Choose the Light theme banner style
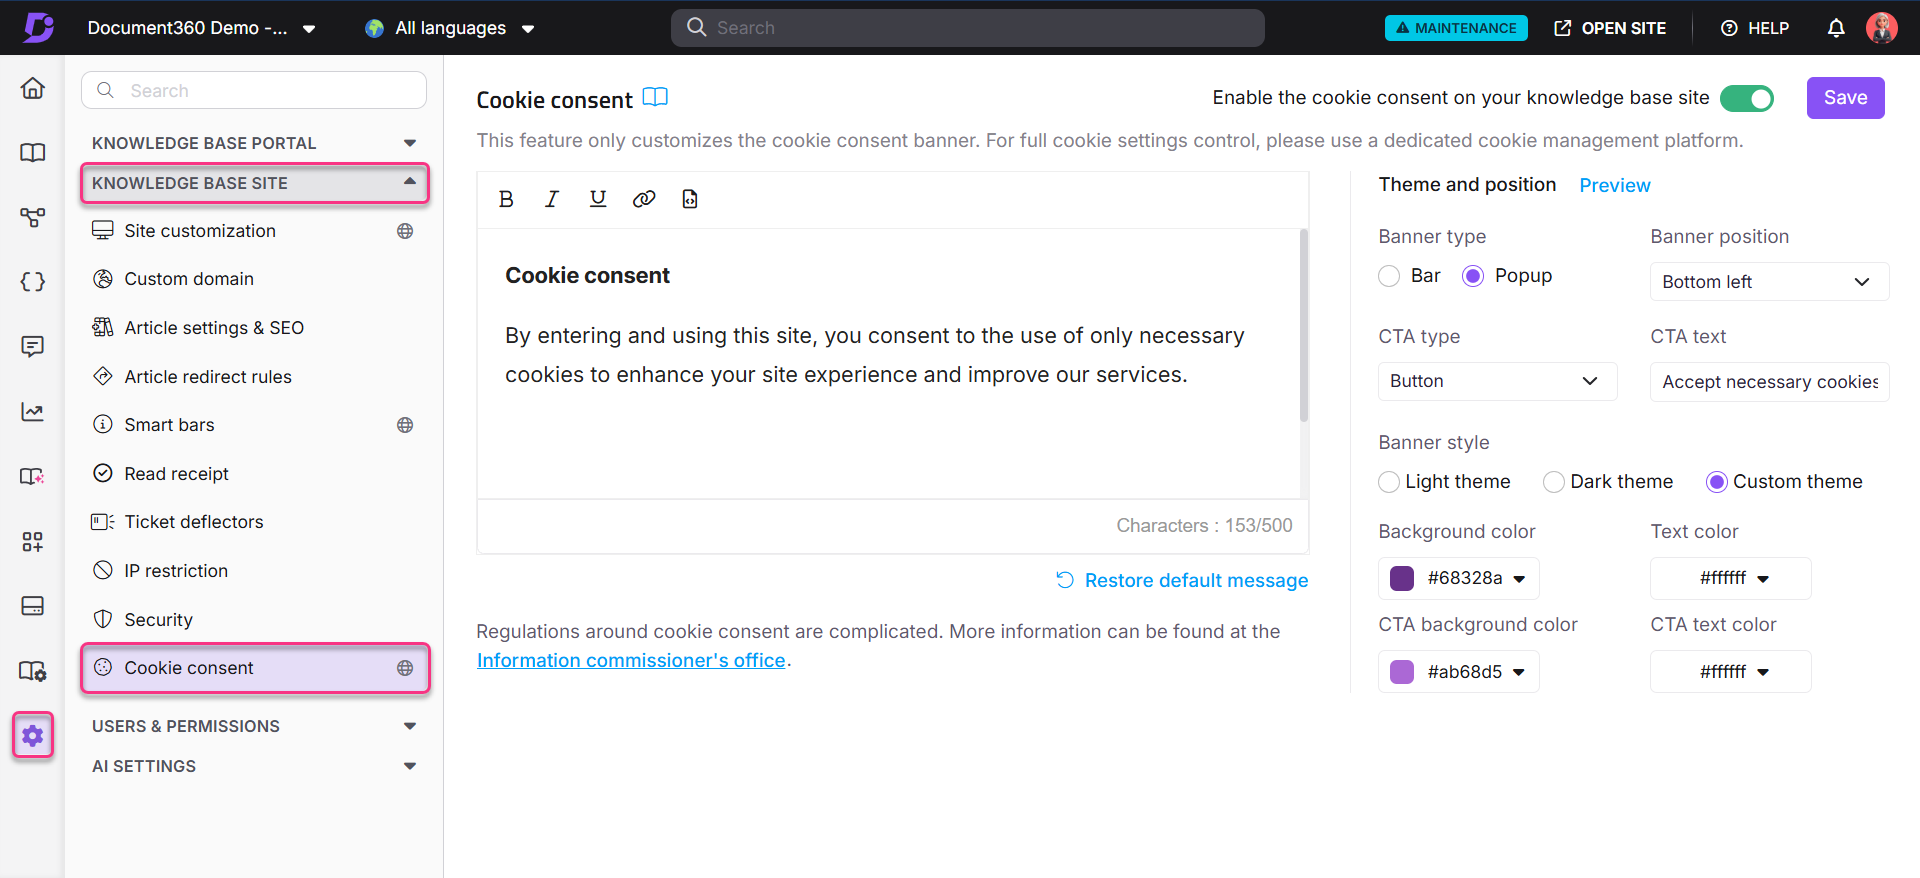This screenshot has height=878, width=1920. [x=1389, y=481]
